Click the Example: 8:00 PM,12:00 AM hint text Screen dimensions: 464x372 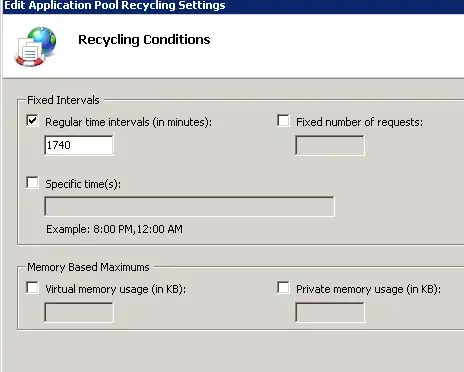[114, 229]
